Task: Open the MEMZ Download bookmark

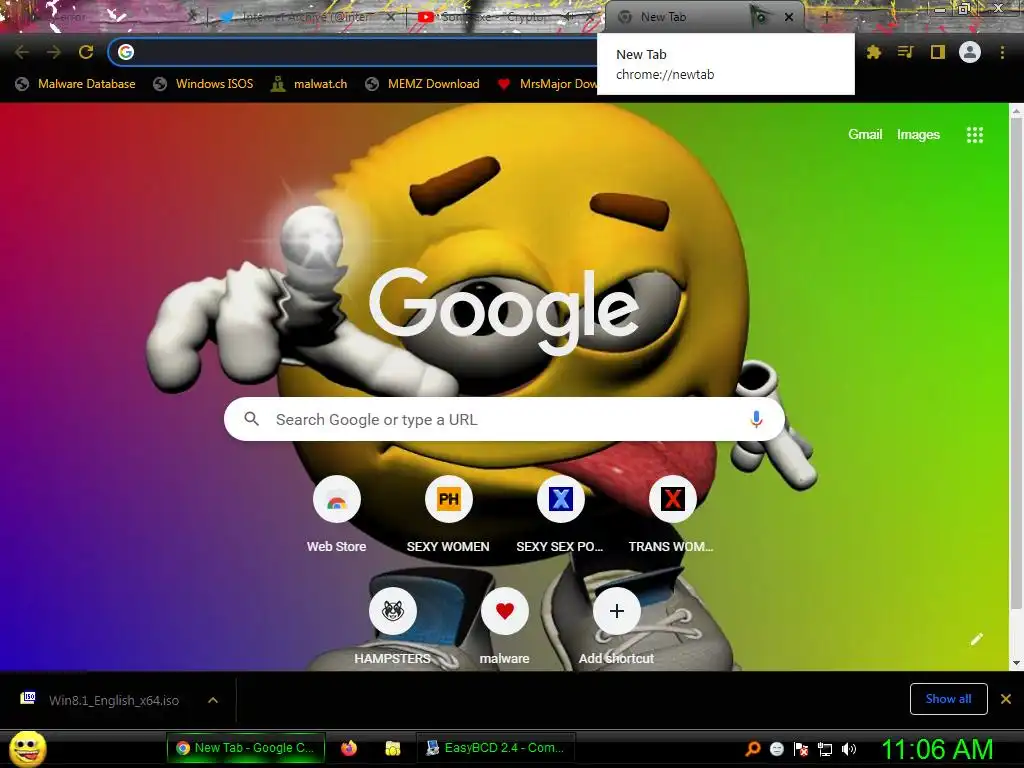Action: [x=423, y=84]
